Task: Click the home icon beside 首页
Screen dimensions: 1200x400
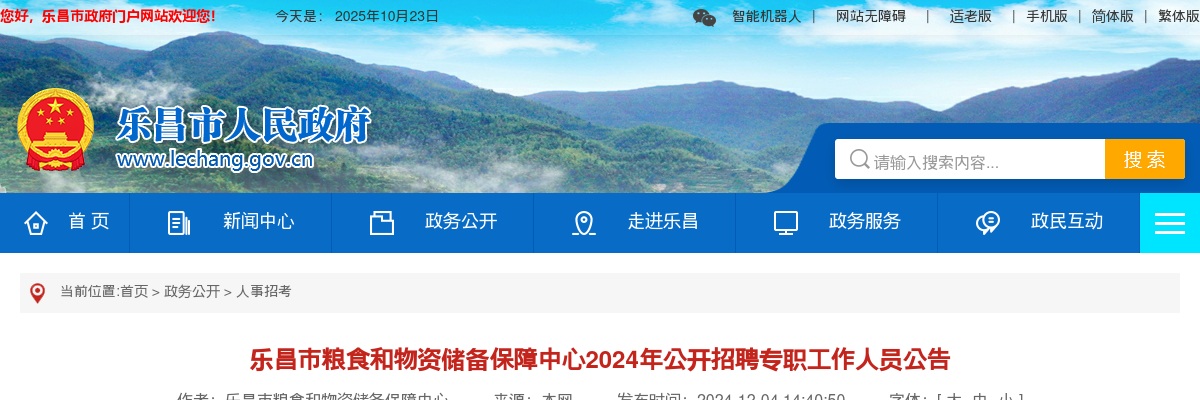Action: (36, 223)
